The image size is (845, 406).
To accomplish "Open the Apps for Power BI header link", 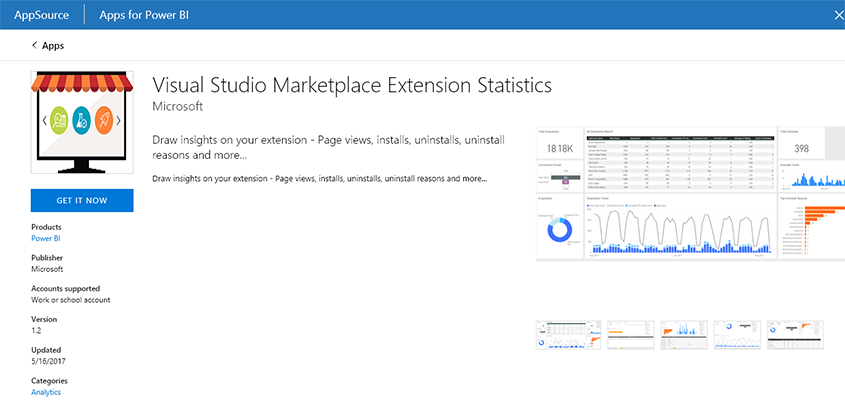I will (x=144, y=15).
